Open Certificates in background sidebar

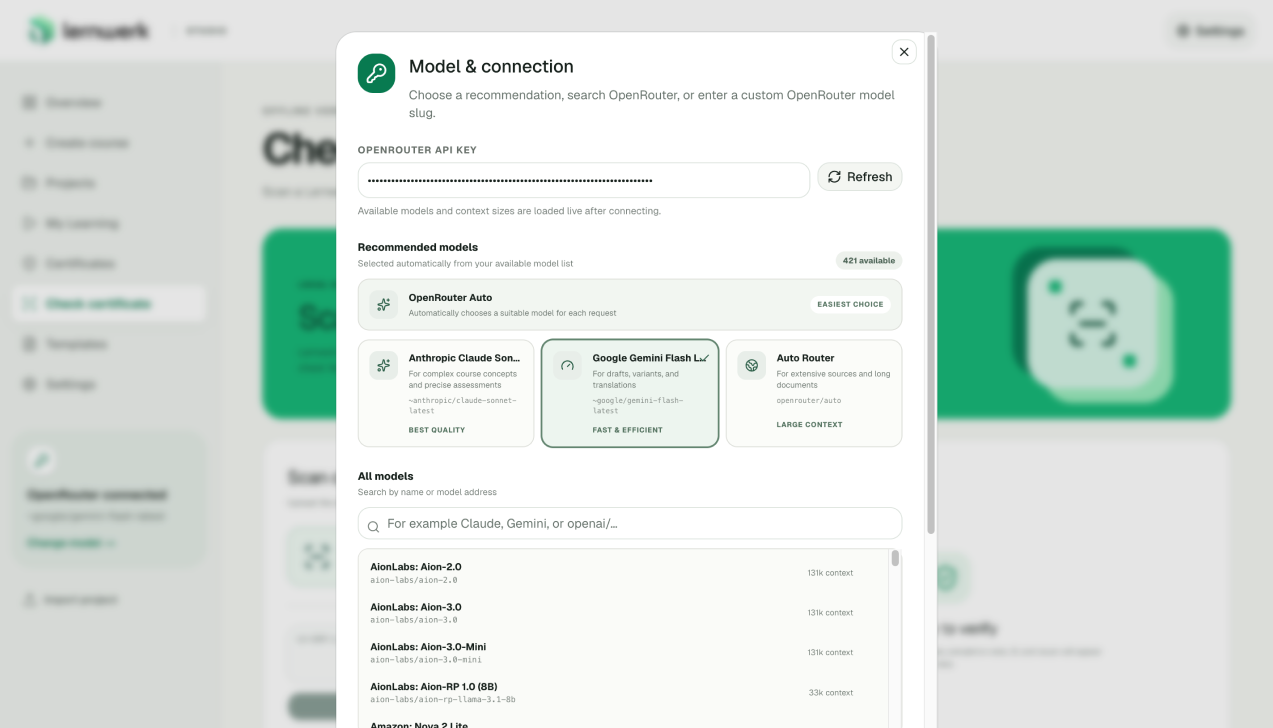pyautogui.click(x=110, y=264)
